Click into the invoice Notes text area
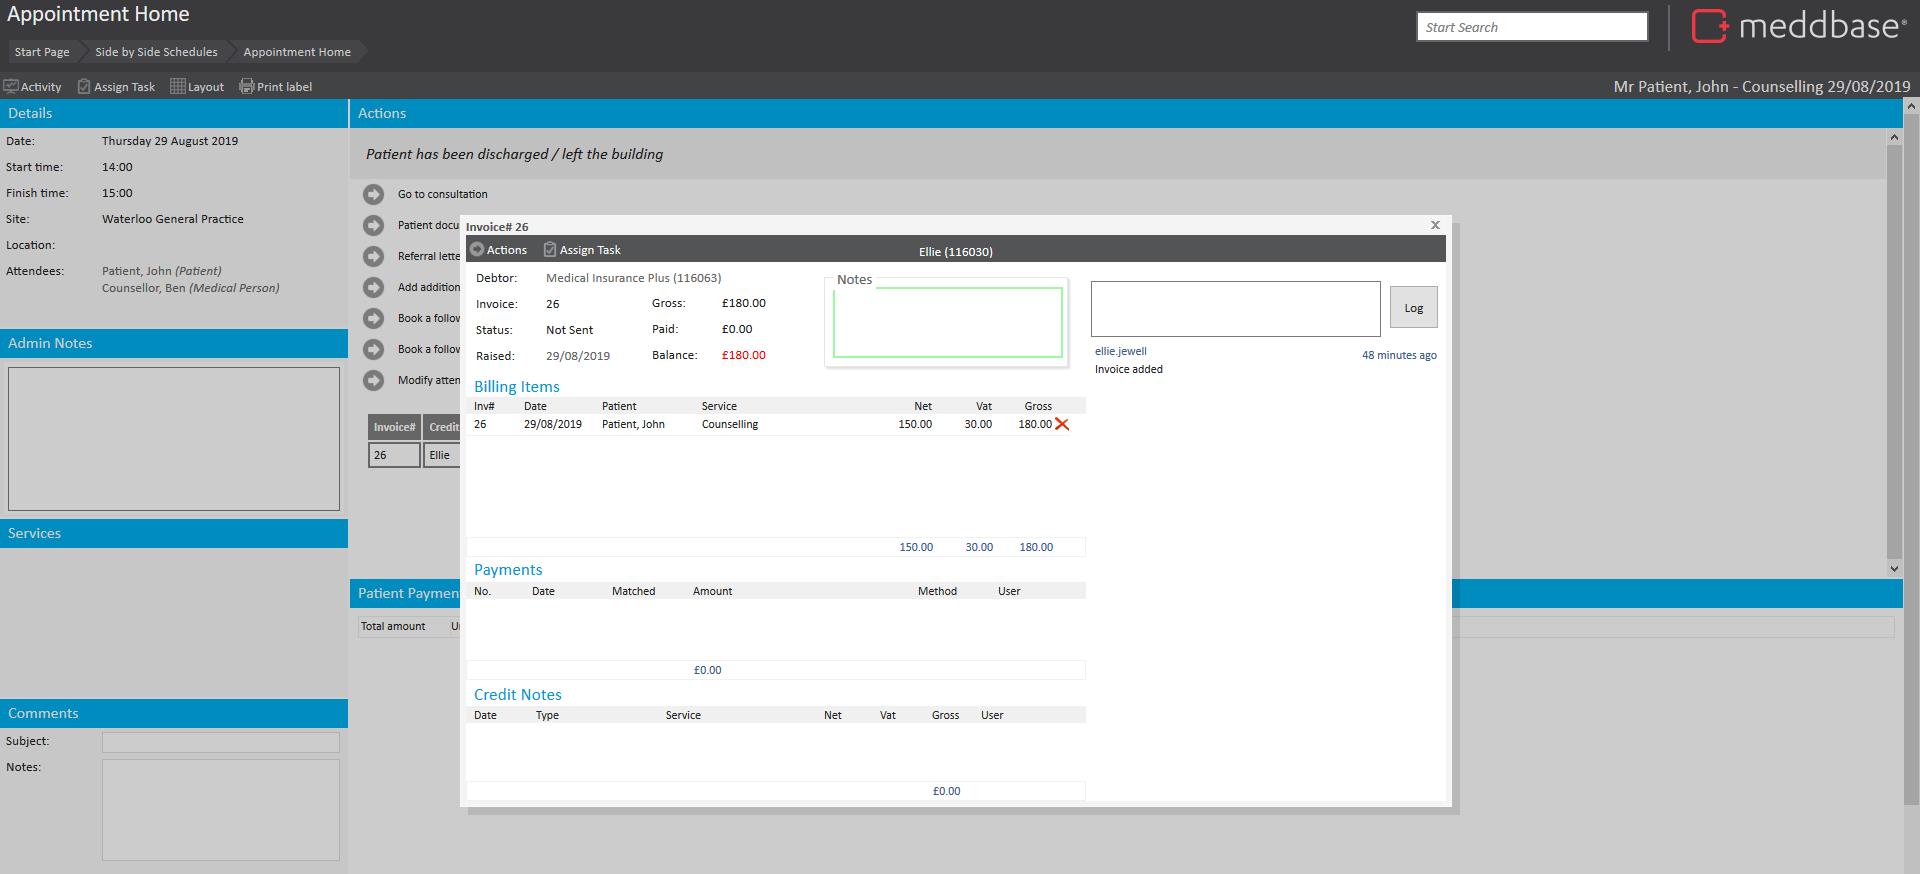 947,323
